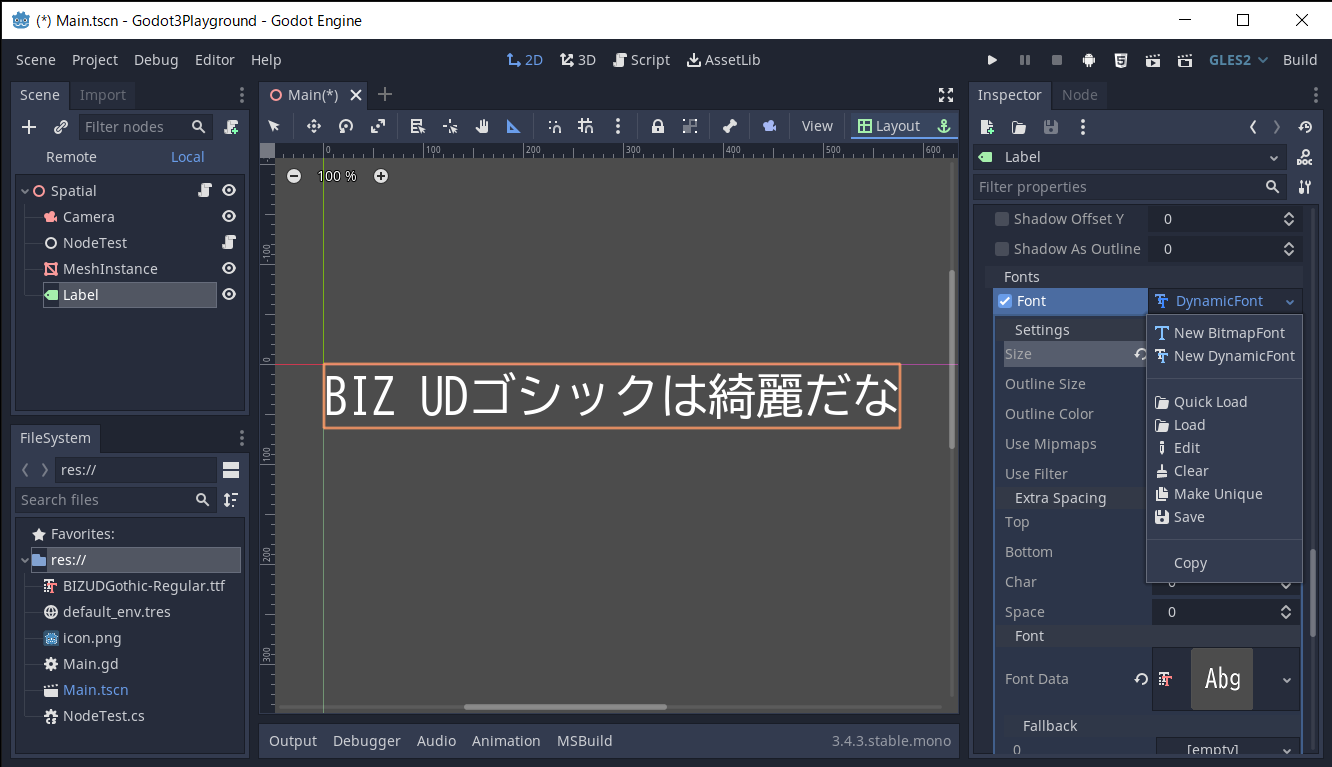Select the Move mode tool in toolbar
The width and height of the screenshot is (1332, 767).
pos(314,126)
